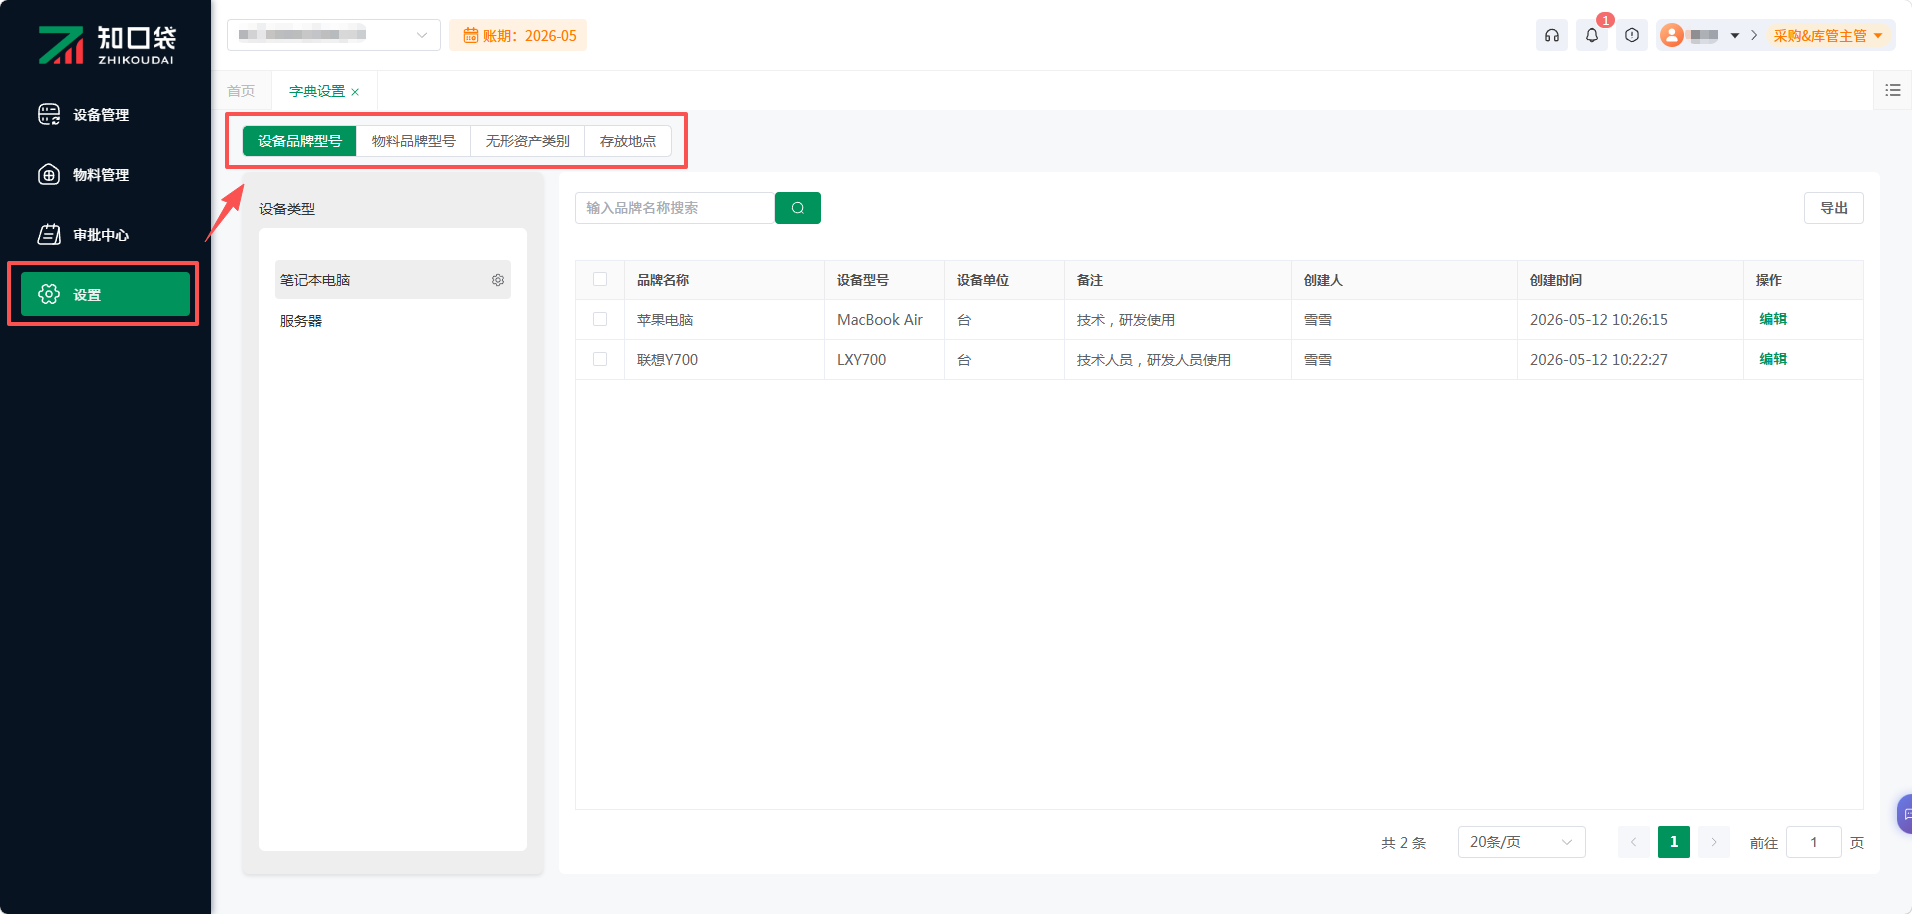Select the 设备品牌型号 tab

pos(300,141)
